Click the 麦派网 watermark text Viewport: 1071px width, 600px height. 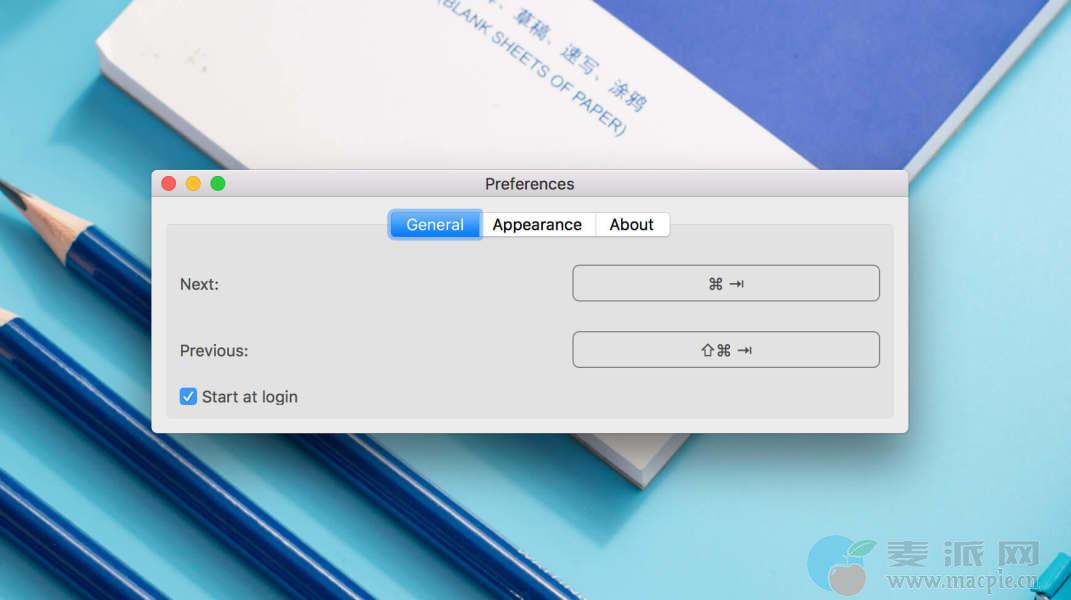point(963,555)
